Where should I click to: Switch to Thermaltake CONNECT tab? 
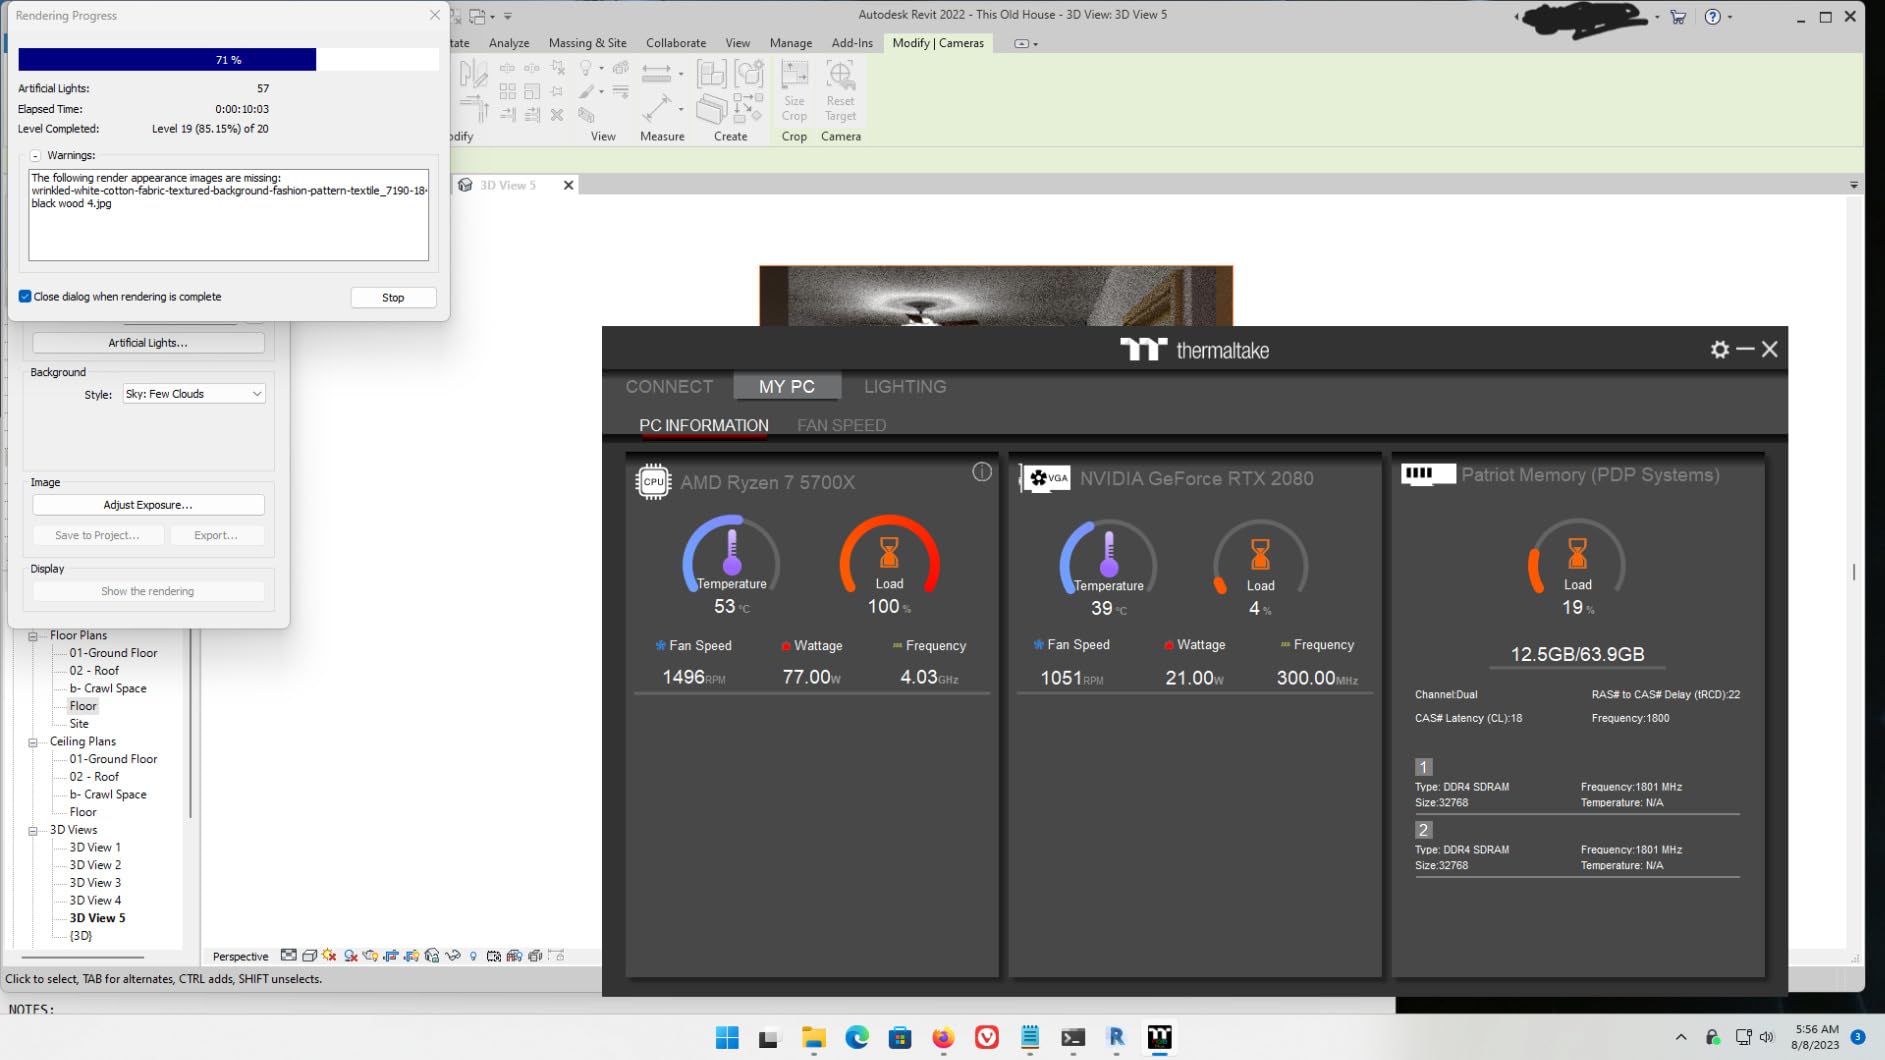pos(669,387)
